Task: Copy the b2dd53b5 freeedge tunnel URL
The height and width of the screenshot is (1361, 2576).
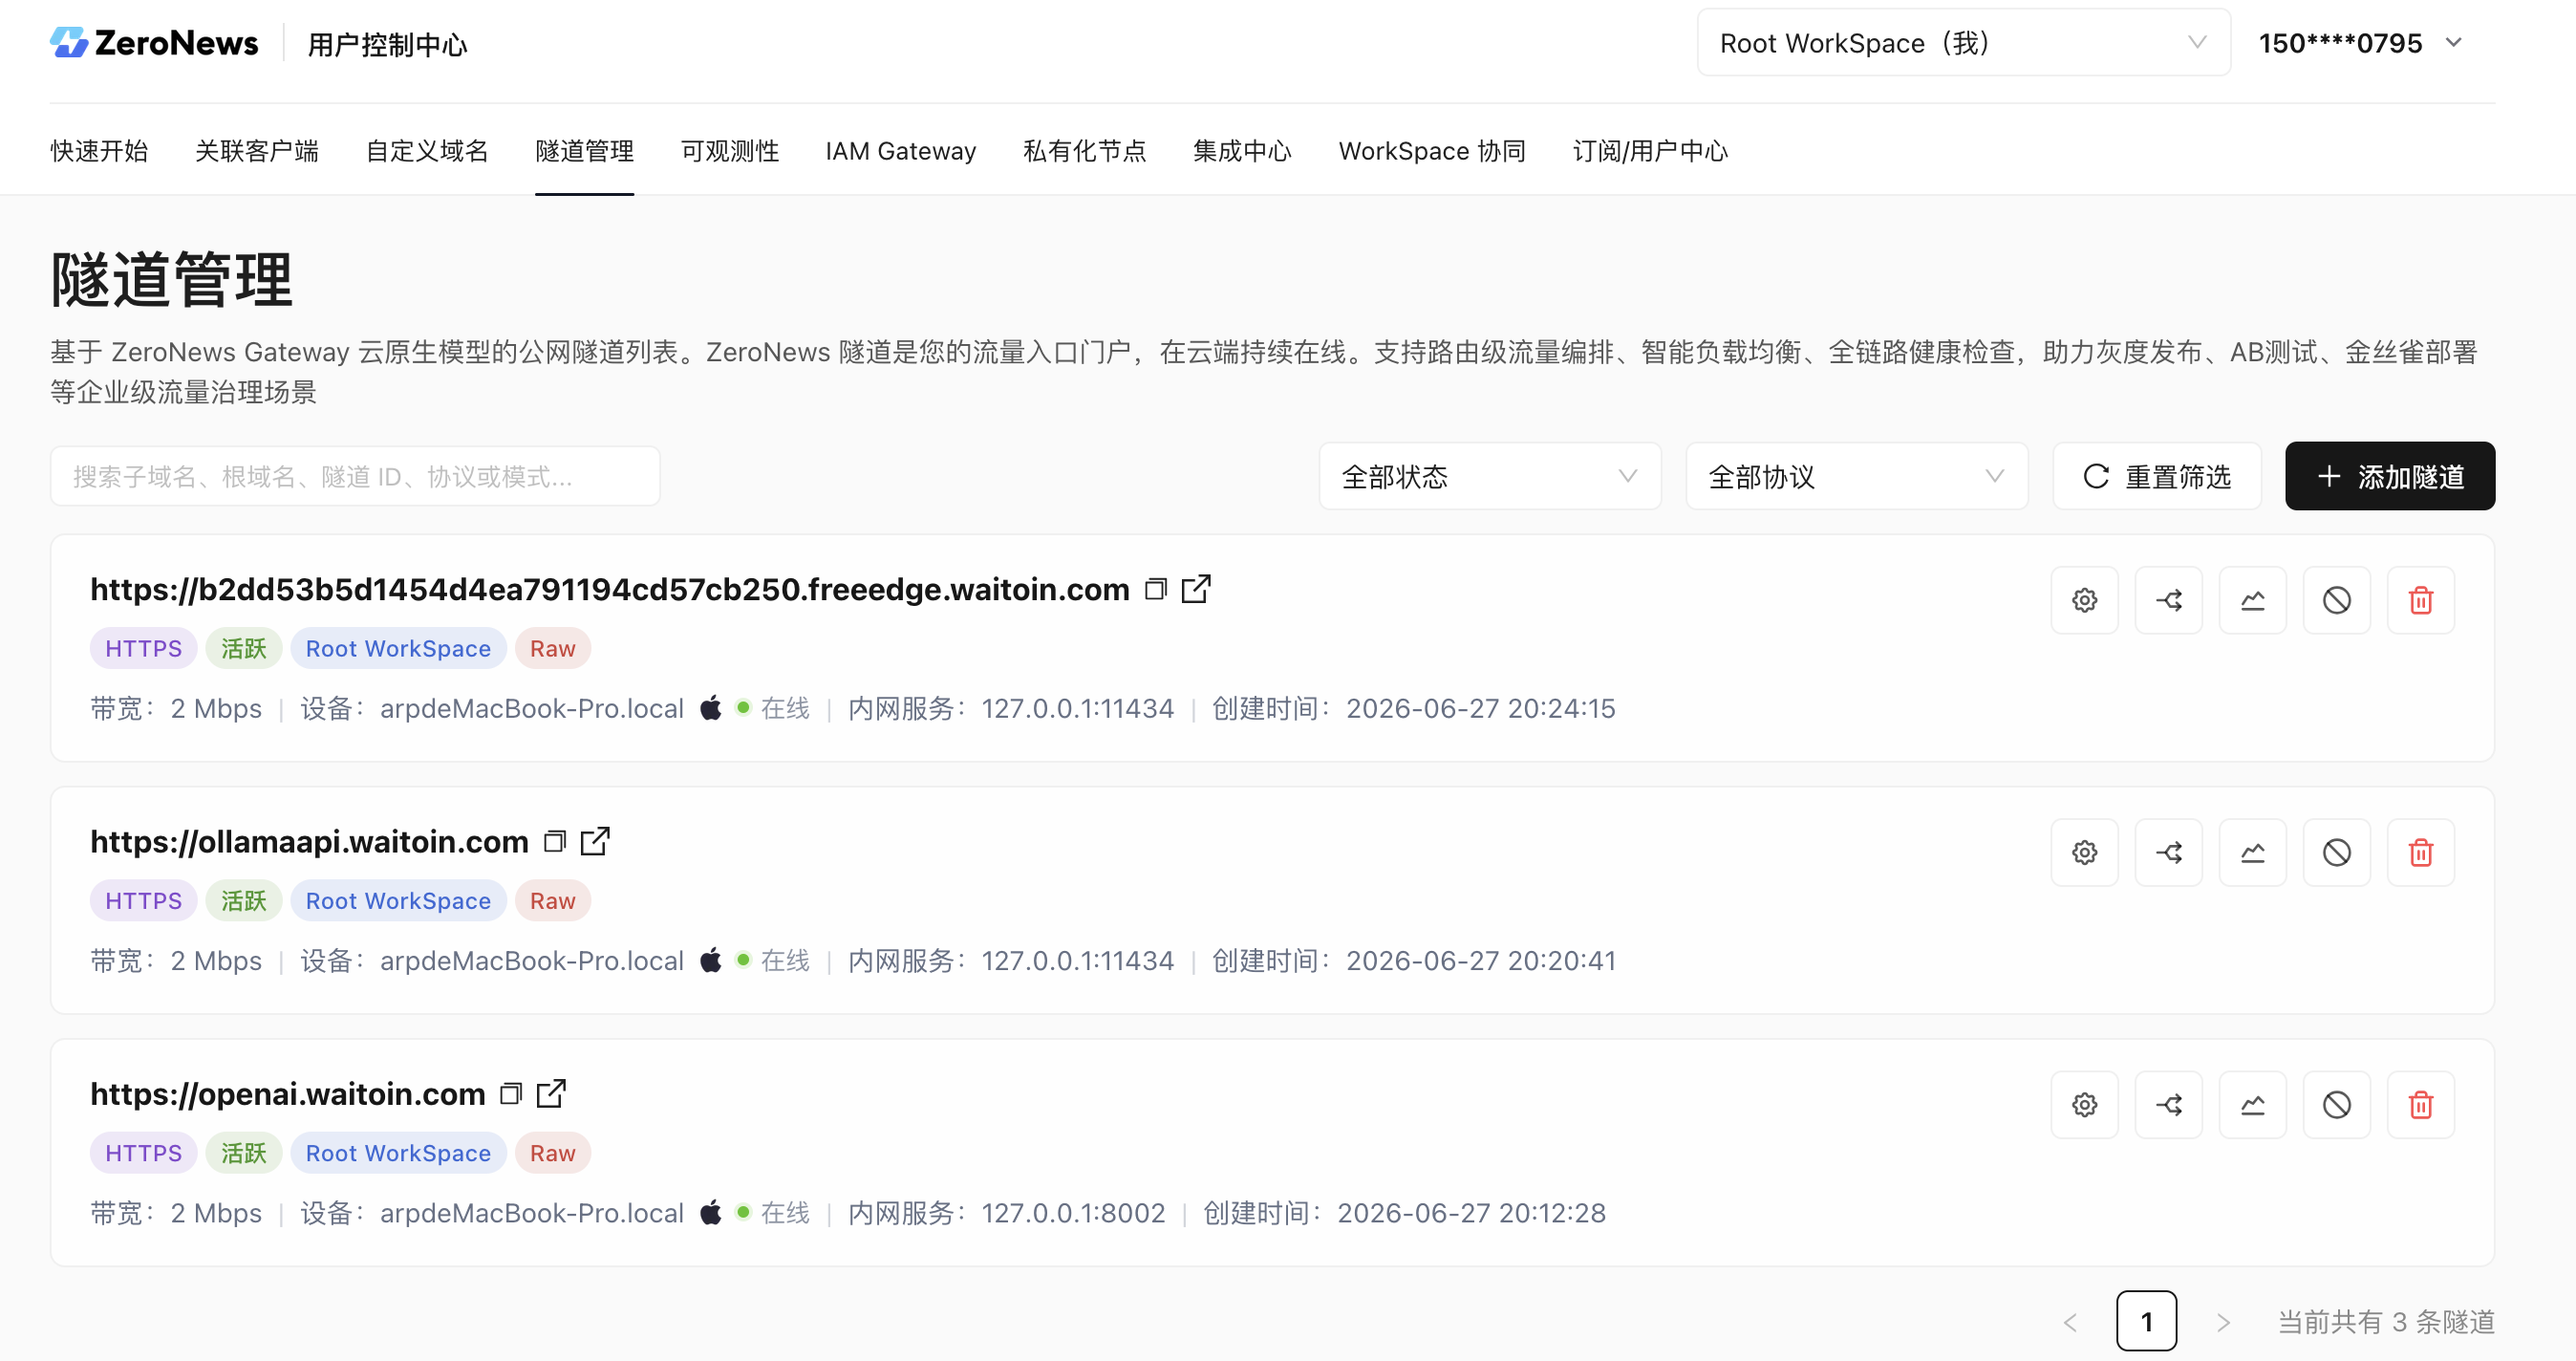Action: [1156, 590]
